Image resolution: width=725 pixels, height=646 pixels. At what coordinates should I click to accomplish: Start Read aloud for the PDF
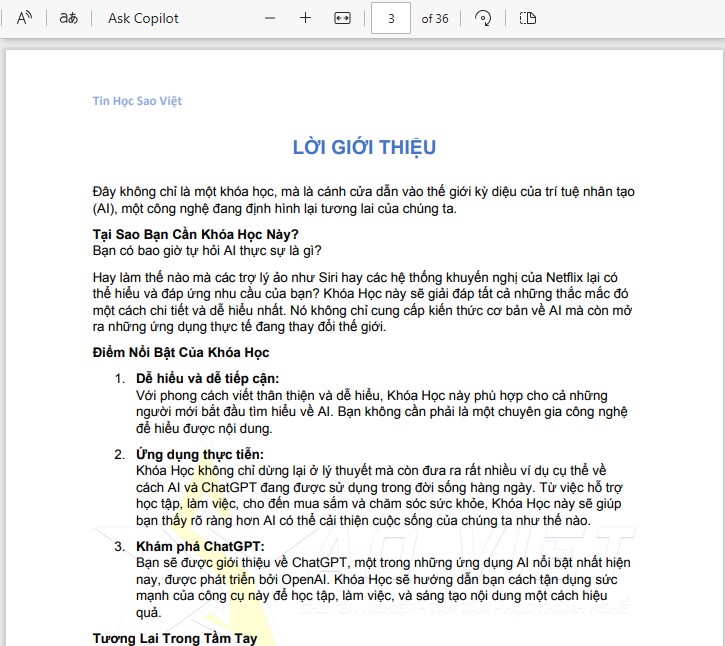(25, 18)
